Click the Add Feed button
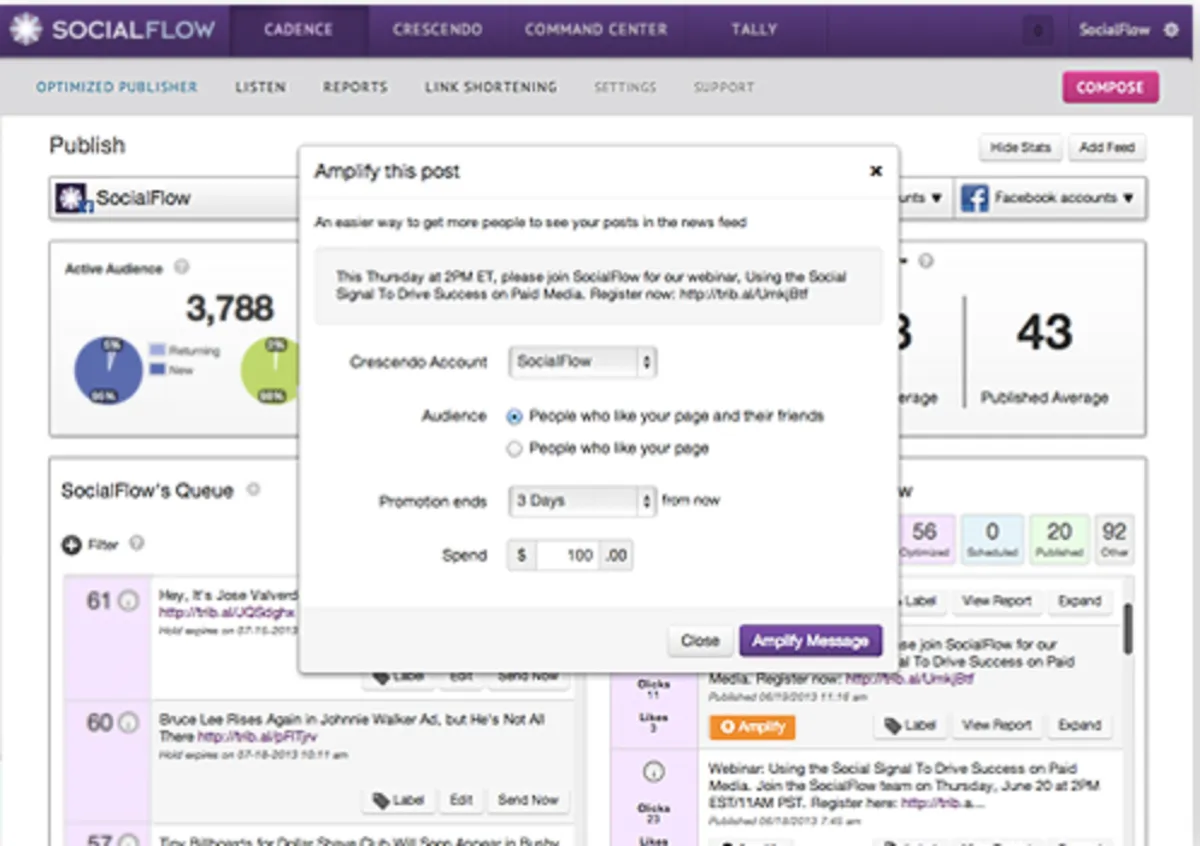Screen dimensions: 1200x846 pyautogui.click(x=1107, y=147)
